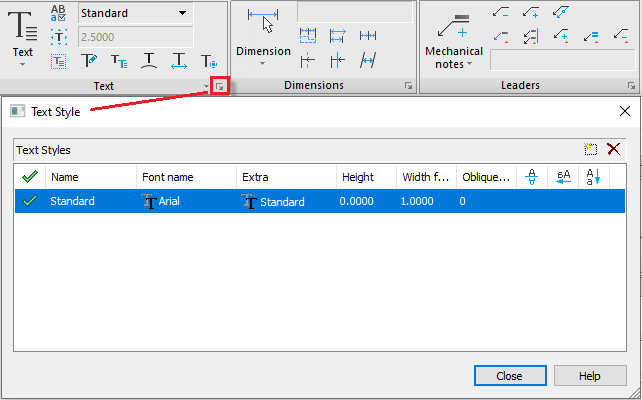The width and height of the screenshot is (642, 400).
Task: Click the dimension with dashed rectangle icon
Action: [307, 36]
